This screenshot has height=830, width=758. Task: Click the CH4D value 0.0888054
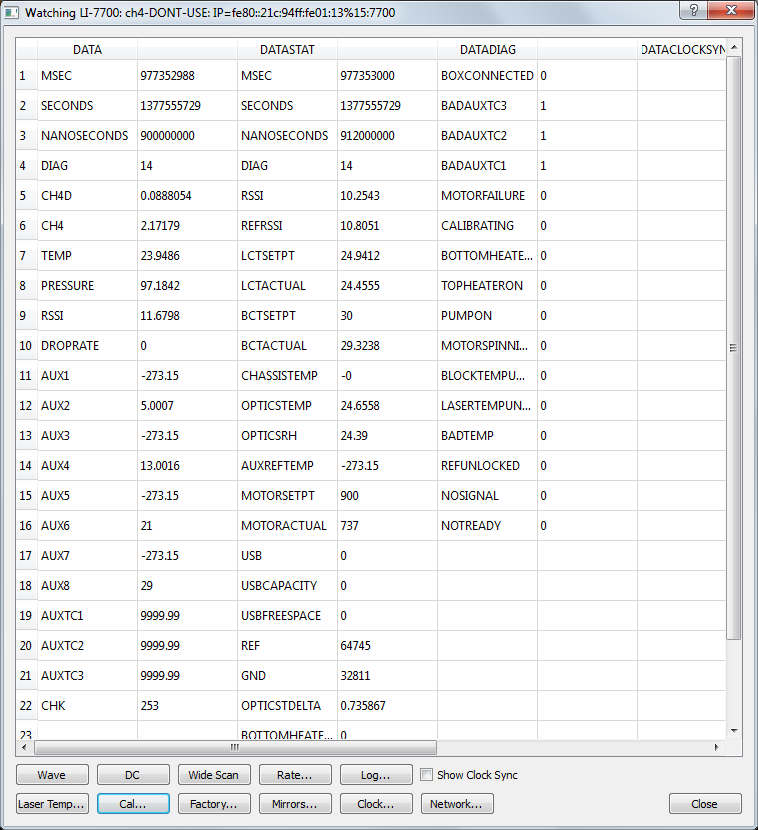[187, 196]
